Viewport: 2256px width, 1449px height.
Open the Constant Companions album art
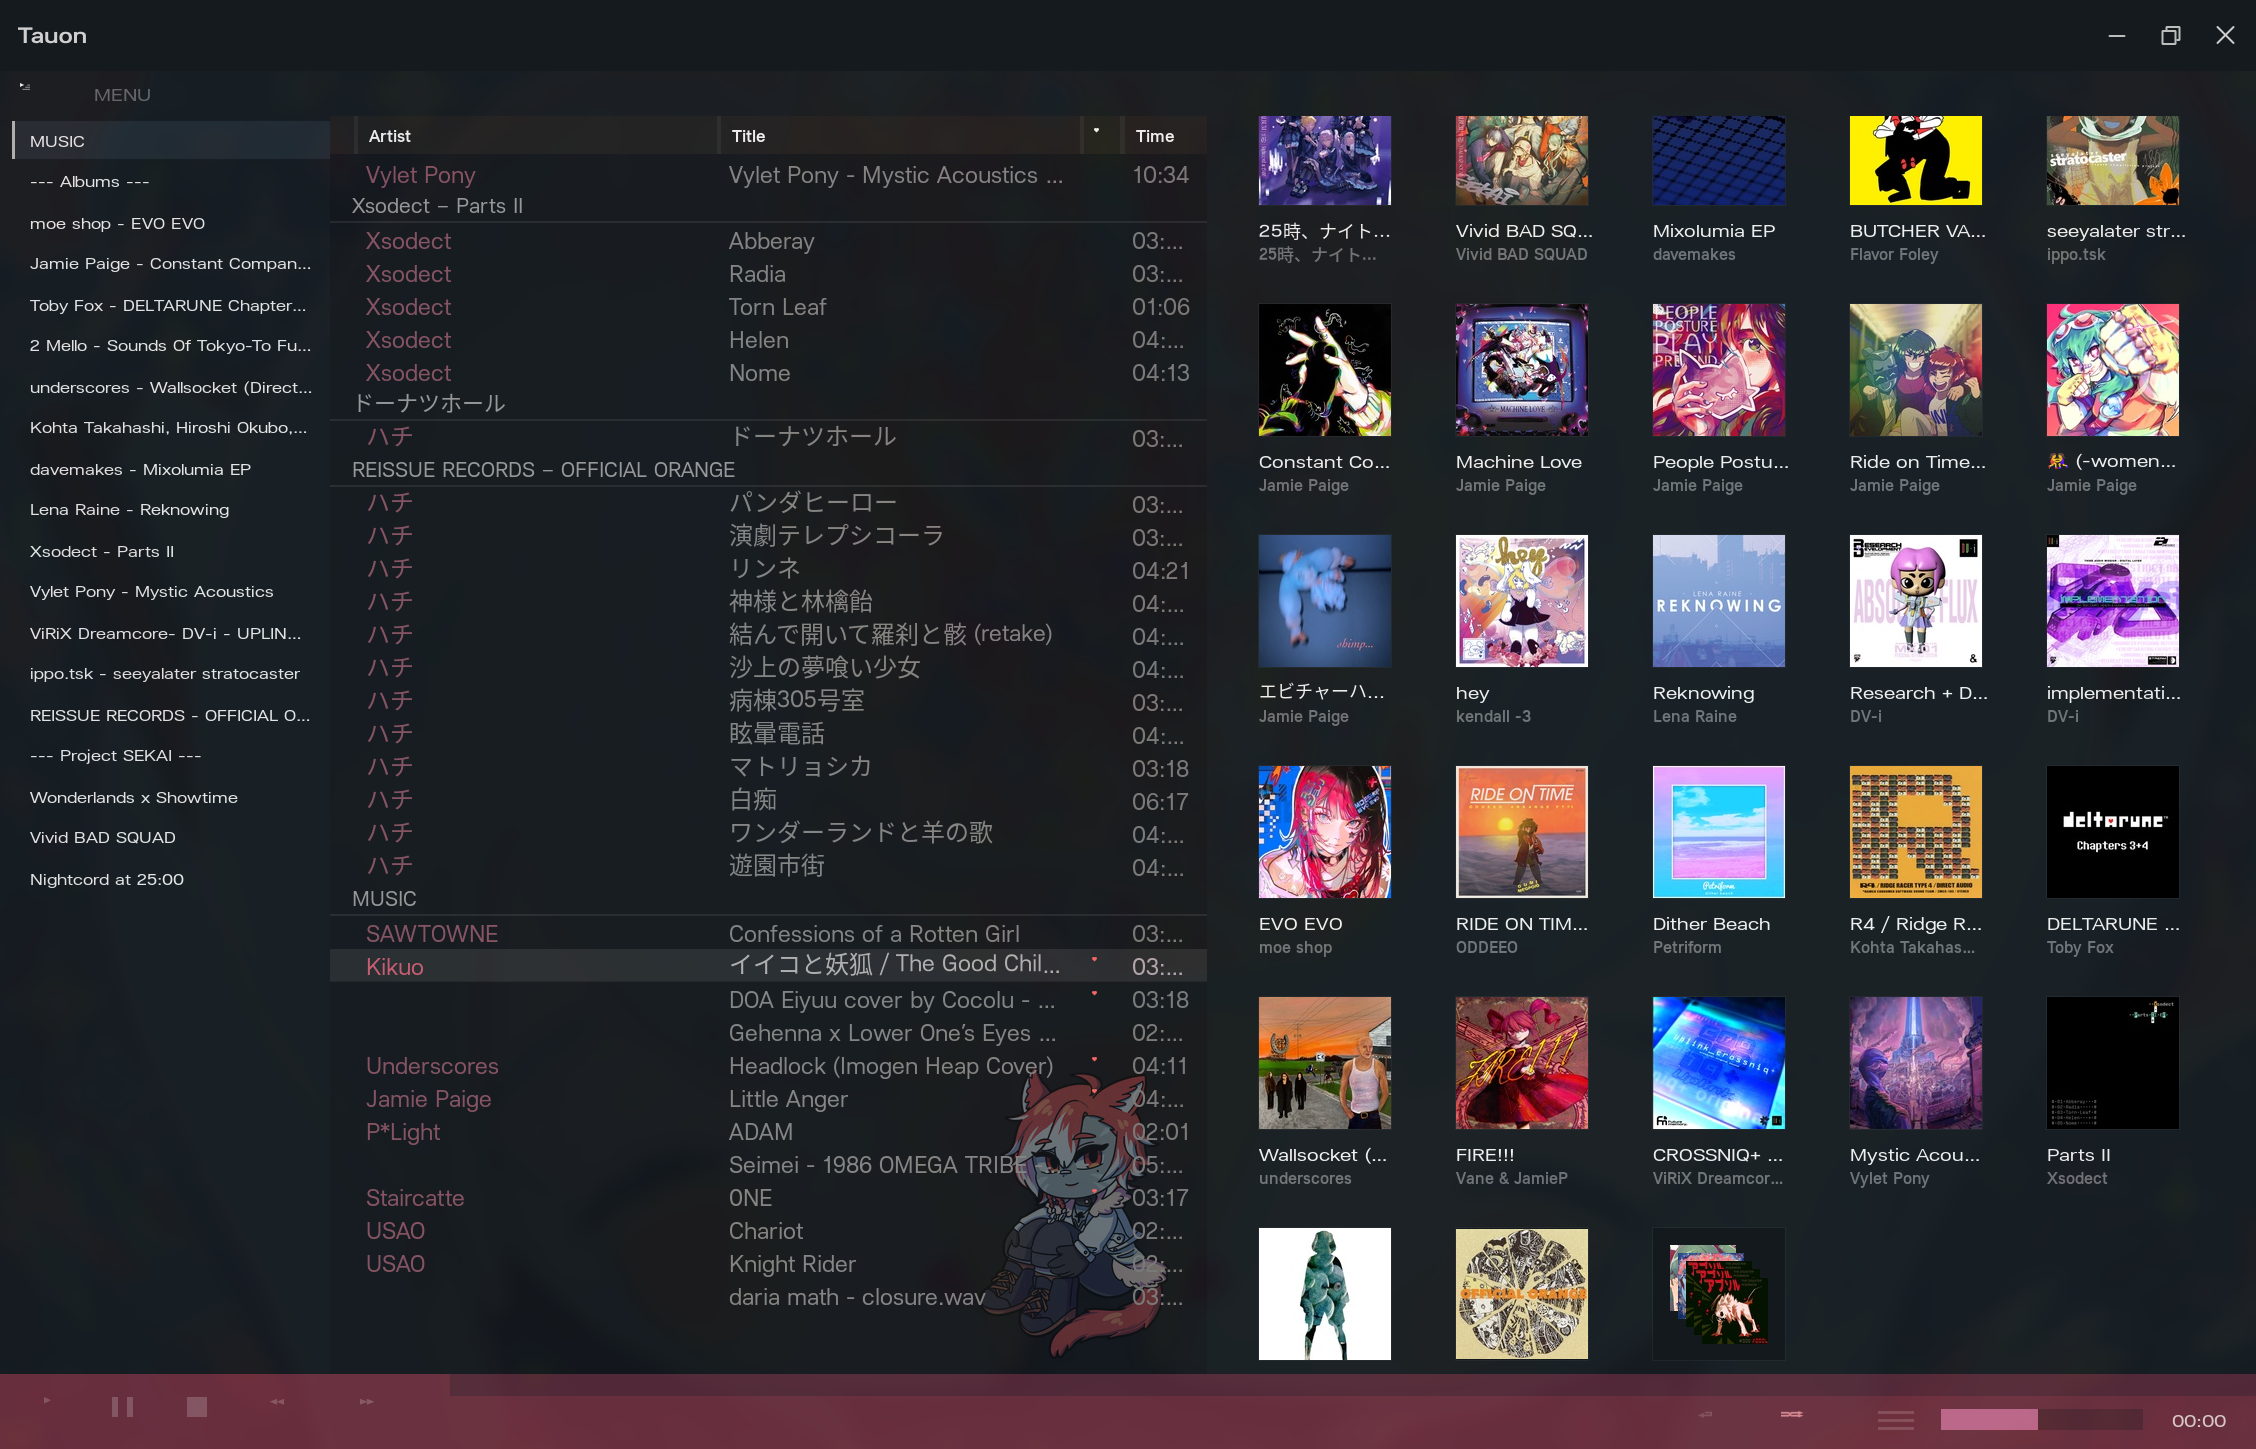click(1324, 370)
